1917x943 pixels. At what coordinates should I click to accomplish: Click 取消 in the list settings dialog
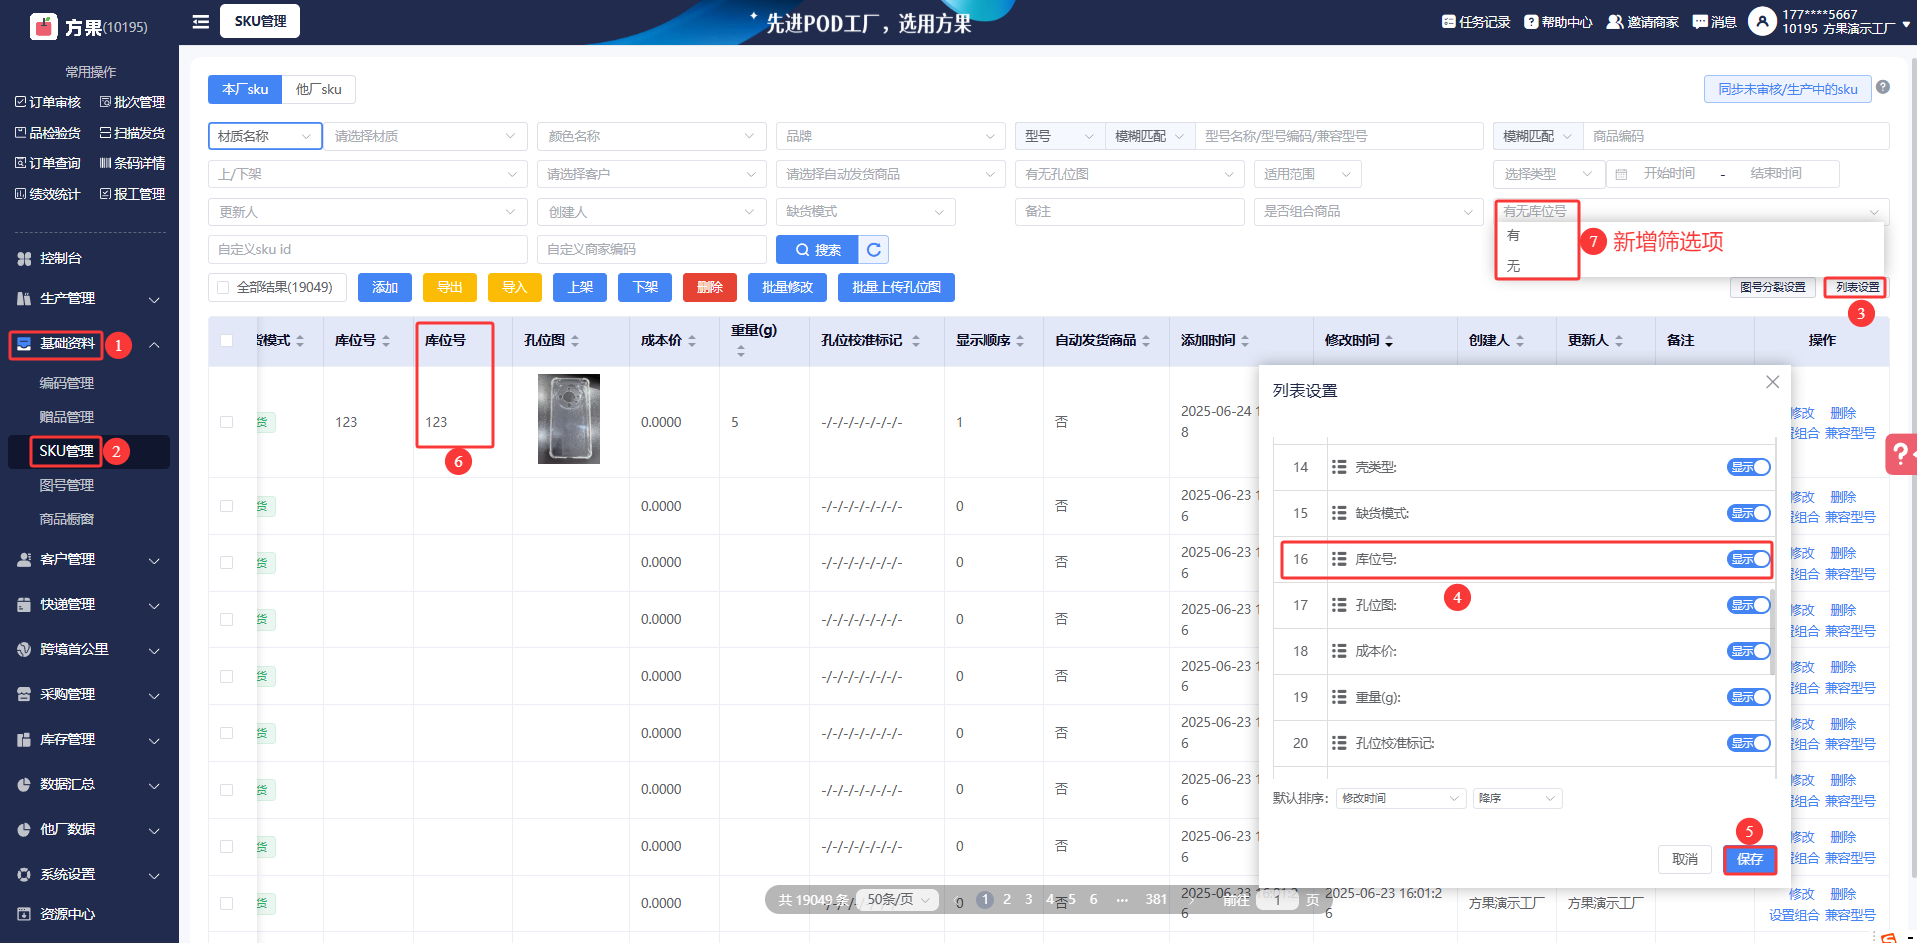pyautogui.click(x=1685, y=859)
